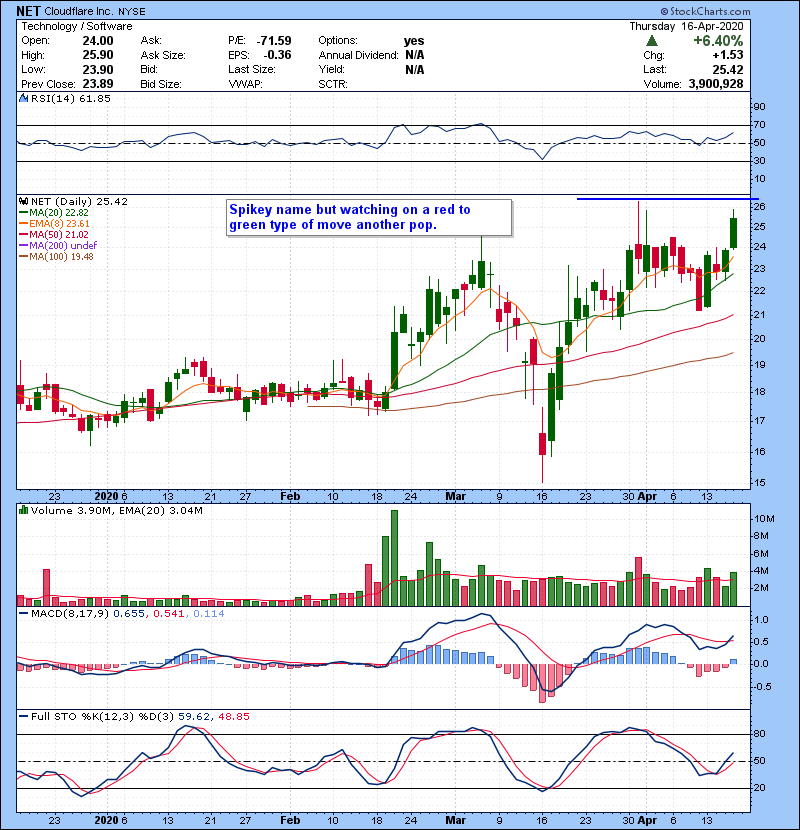
Task: Click the Options value yes
Action: [414, 41]
